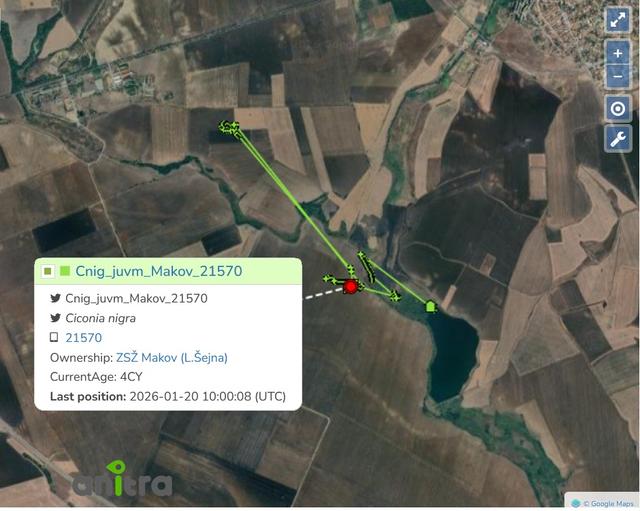Screen dimensions: 640x511
Task: Click the Google Maps attribution
Action: pos(604,503)
